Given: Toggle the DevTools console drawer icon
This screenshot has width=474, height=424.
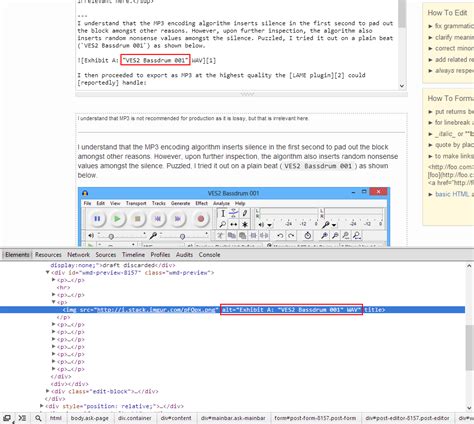Looking at the screenshot, I should pyautogui.click(x=22, y=418).
